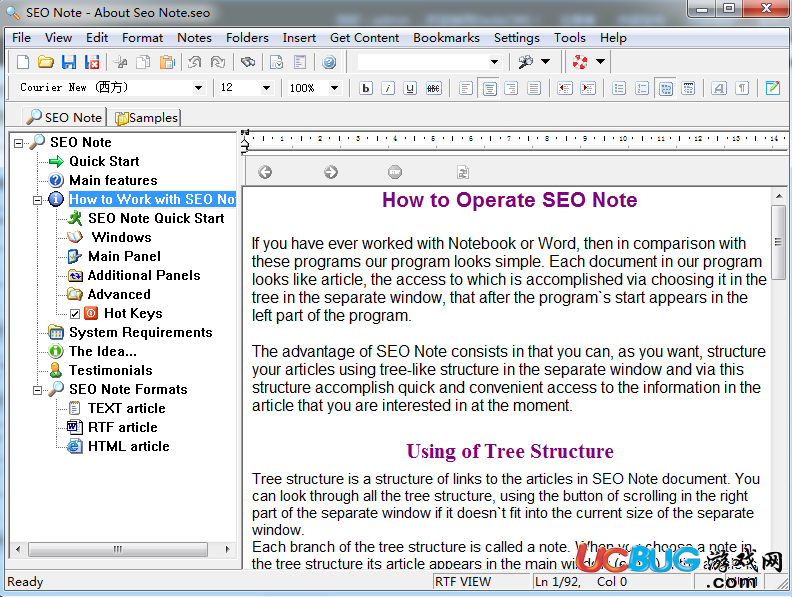Insert a numbered list
This screenshot has width=792, height=597.
tap(642, 88)
